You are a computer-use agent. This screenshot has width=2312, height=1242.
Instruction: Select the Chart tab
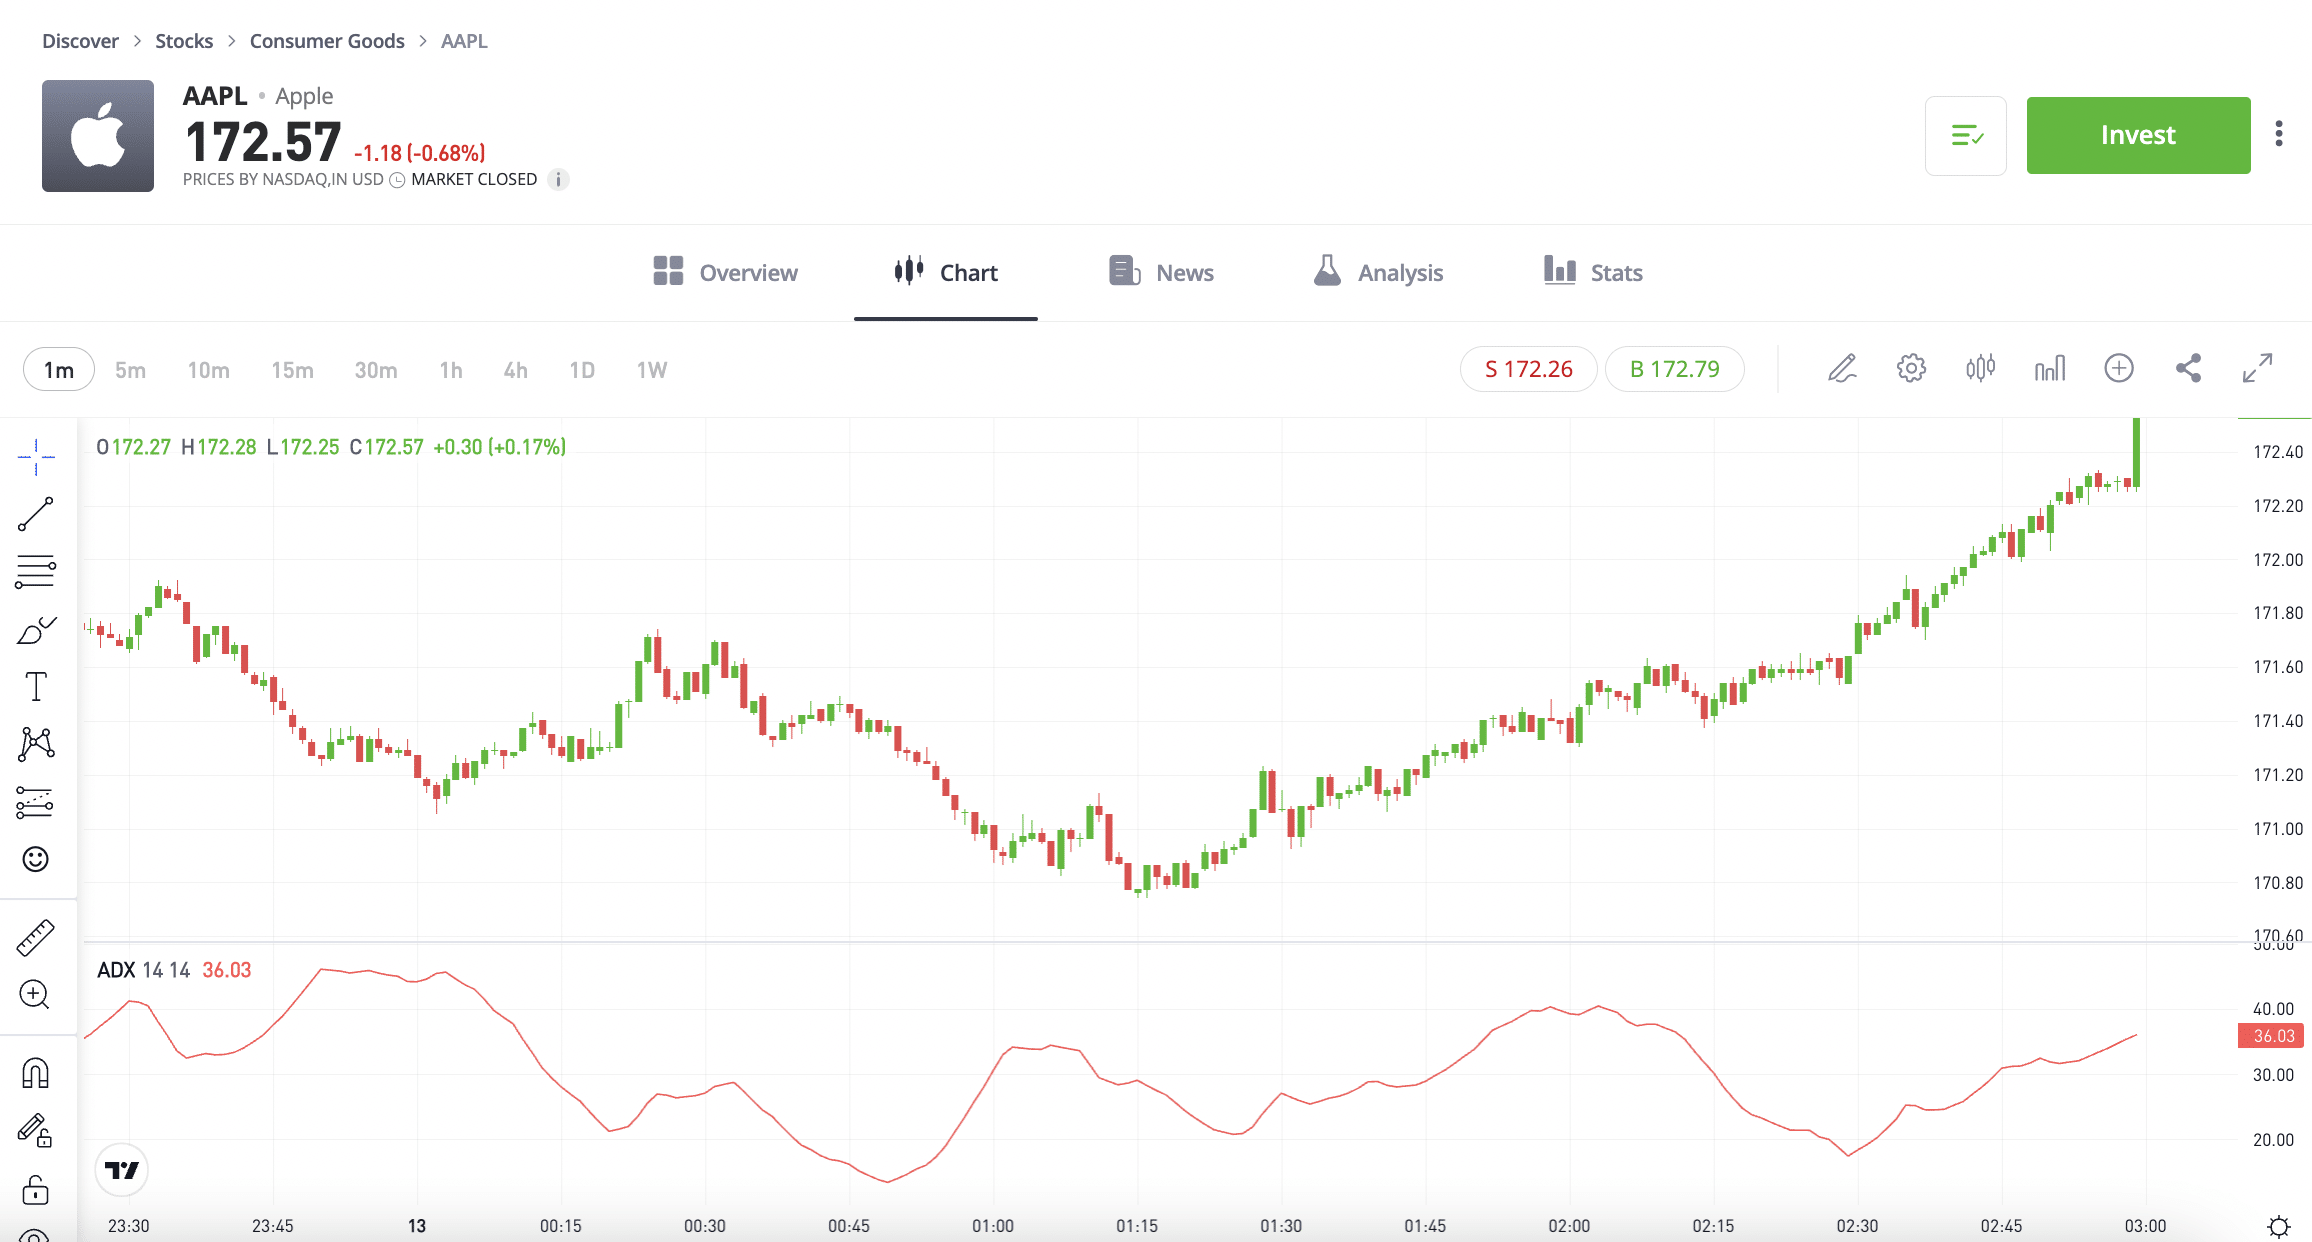coord(946,272)
